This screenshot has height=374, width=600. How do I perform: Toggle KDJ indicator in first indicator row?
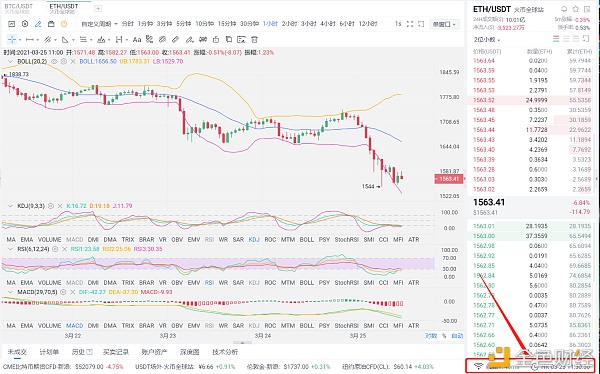pyautogui.click(x=254, y=240)
